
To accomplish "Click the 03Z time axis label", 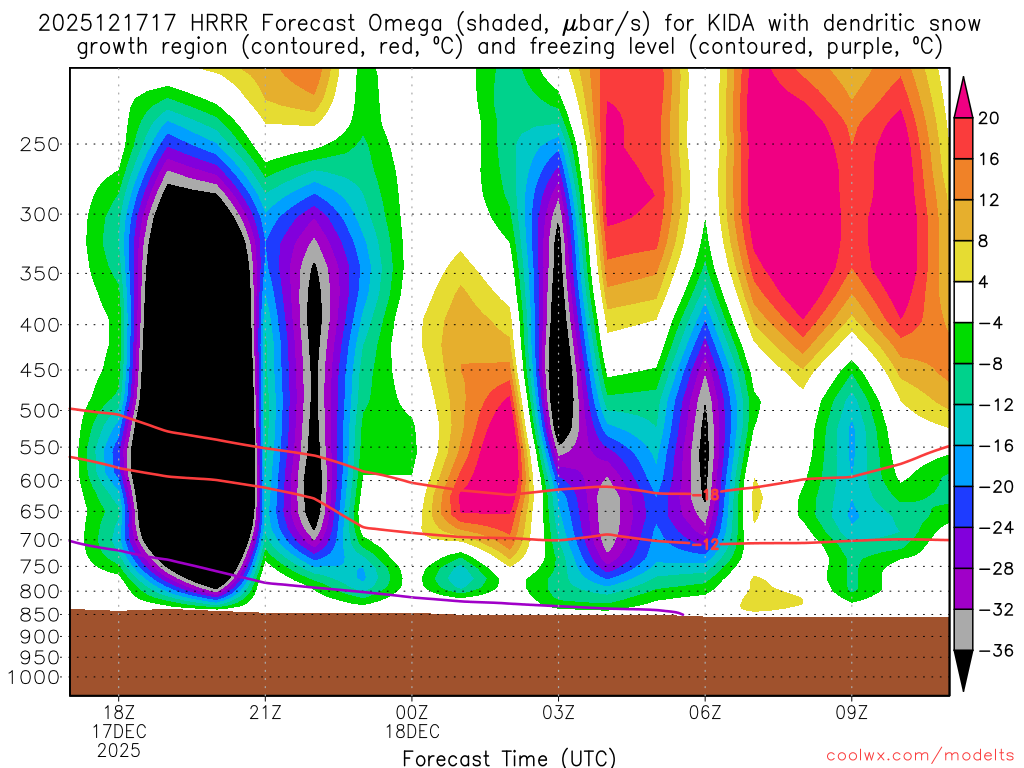I will pos(558,712).
